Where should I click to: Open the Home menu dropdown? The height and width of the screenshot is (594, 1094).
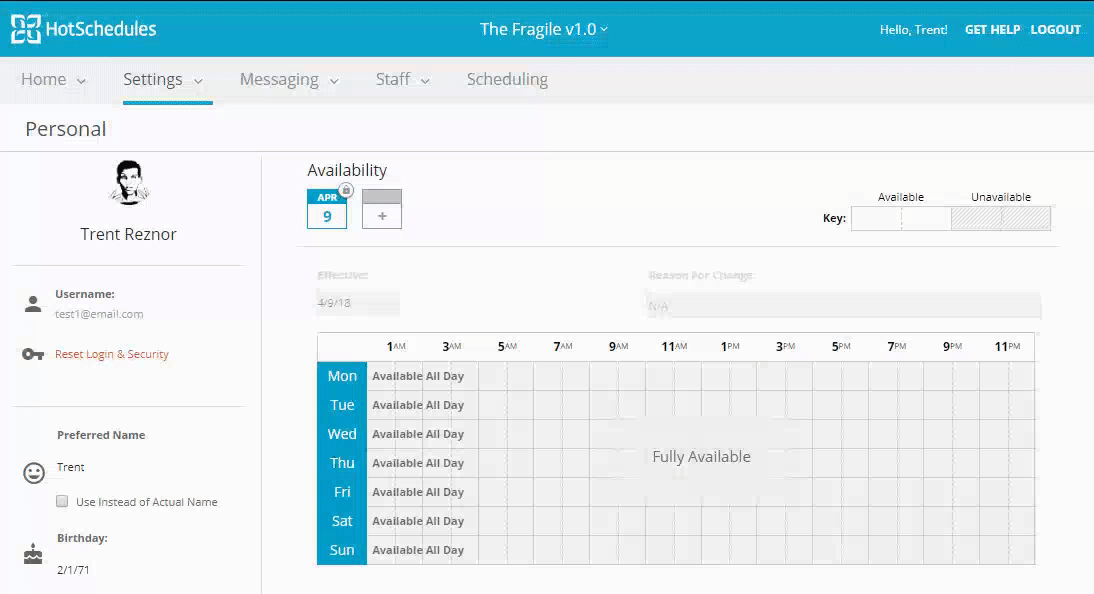click(53, 80)
